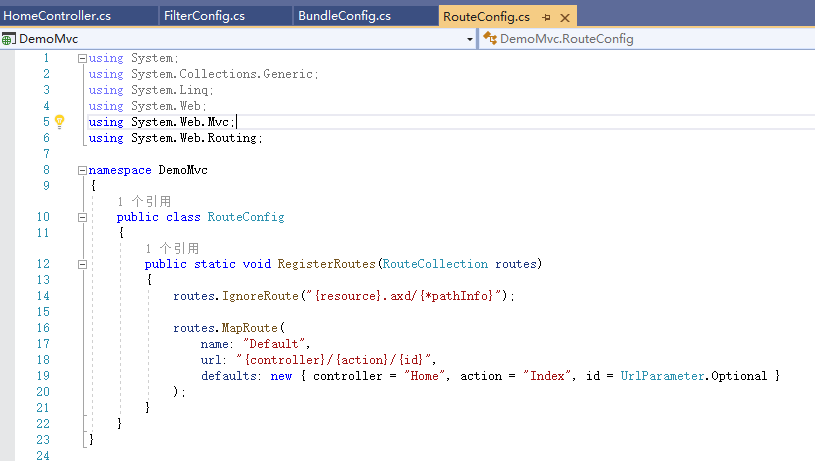Screen dimensions: 815x461
Task: Open the DemoMvc.RouteConfig type dropdown
Action: point(647,39)
